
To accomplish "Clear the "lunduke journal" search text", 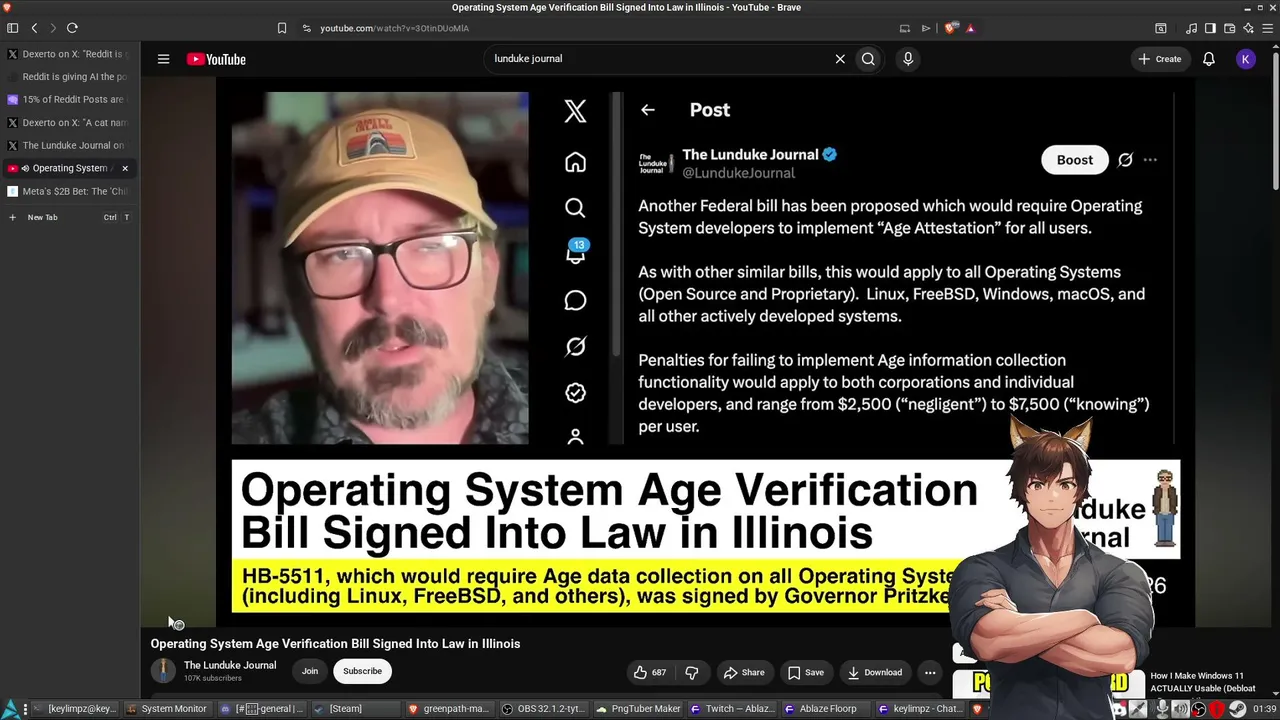I will [840, 59].
